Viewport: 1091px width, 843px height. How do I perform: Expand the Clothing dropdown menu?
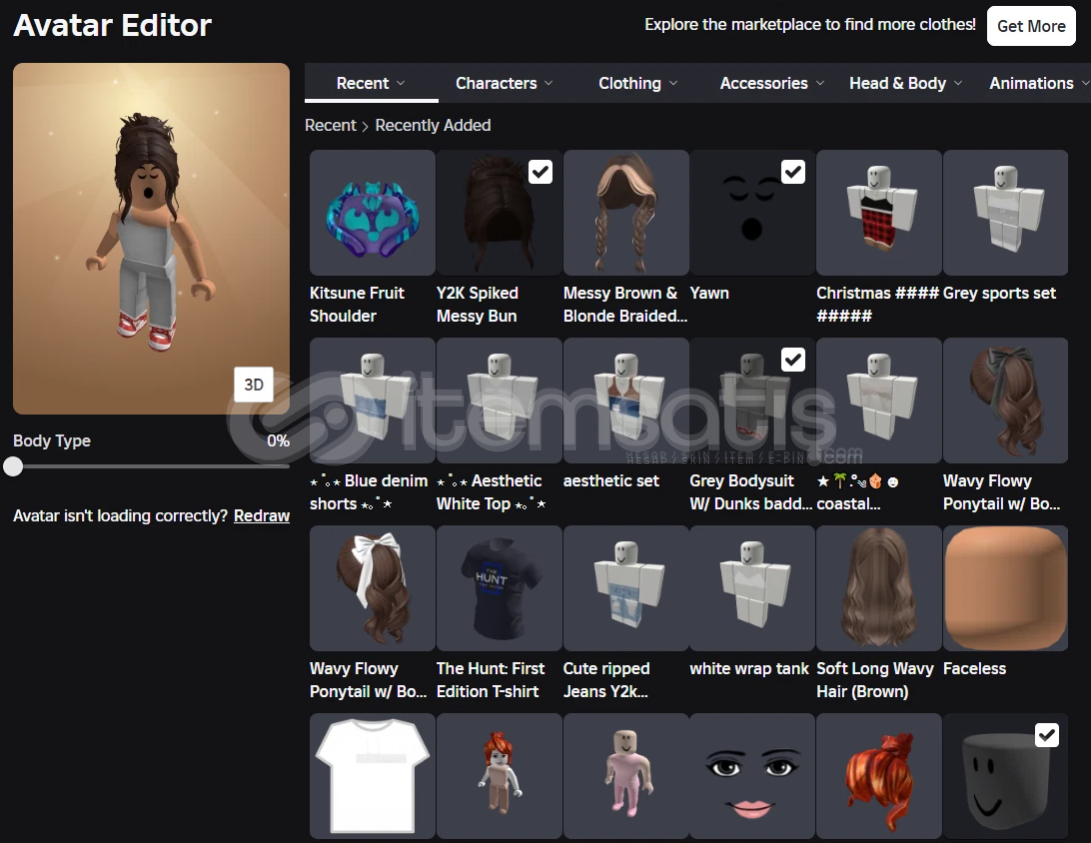[x=638, y=83]
